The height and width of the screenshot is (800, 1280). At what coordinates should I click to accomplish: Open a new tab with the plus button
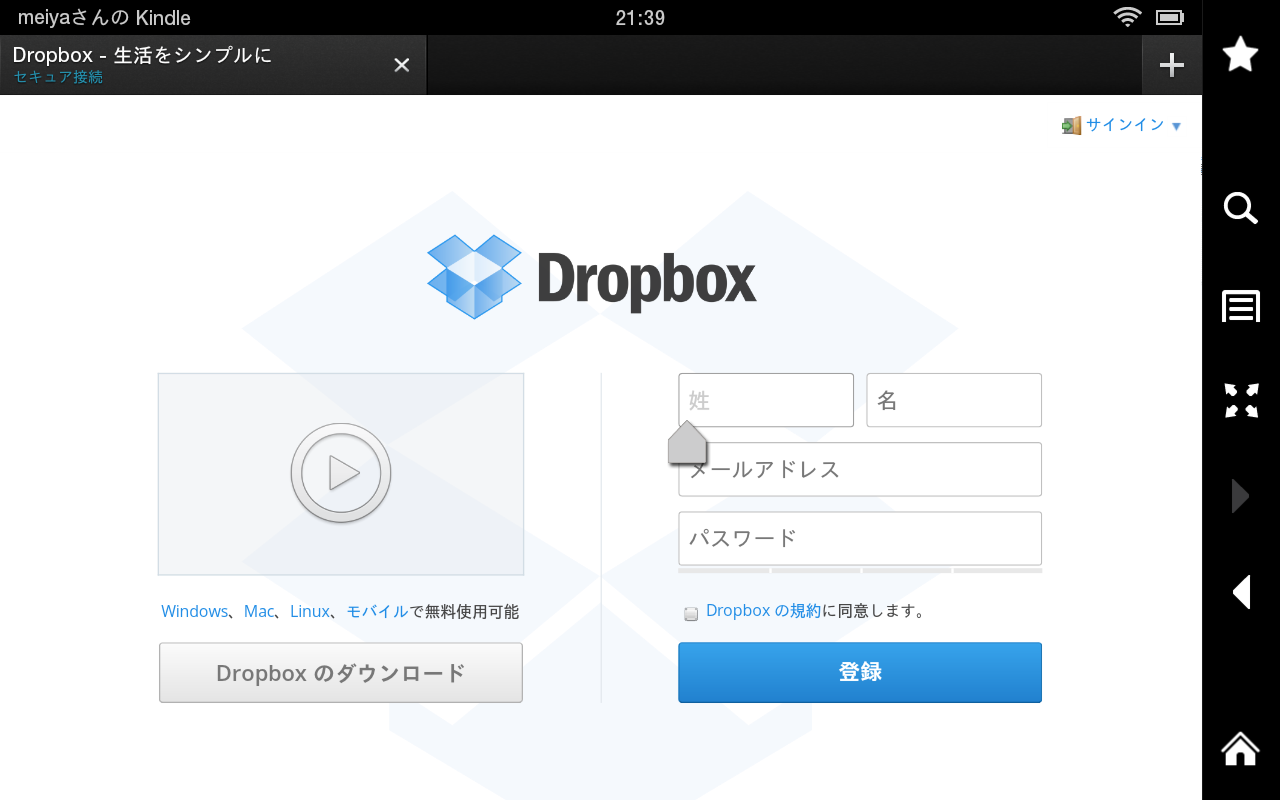[x=1172, y=65]
